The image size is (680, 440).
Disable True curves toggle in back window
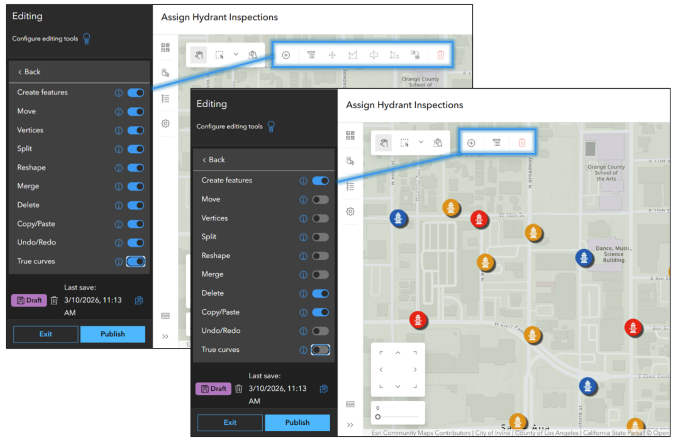coord(136,261)
